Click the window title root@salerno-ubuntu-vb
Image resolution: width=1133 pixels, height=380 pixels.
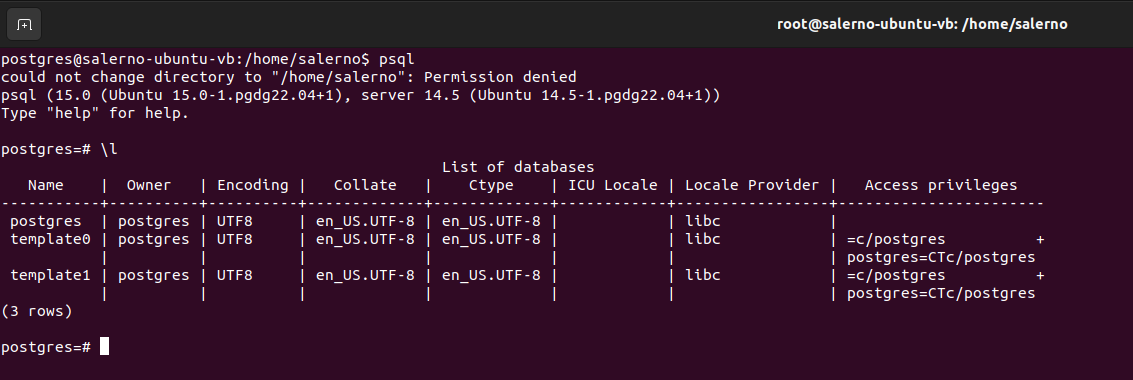point(921,24)
